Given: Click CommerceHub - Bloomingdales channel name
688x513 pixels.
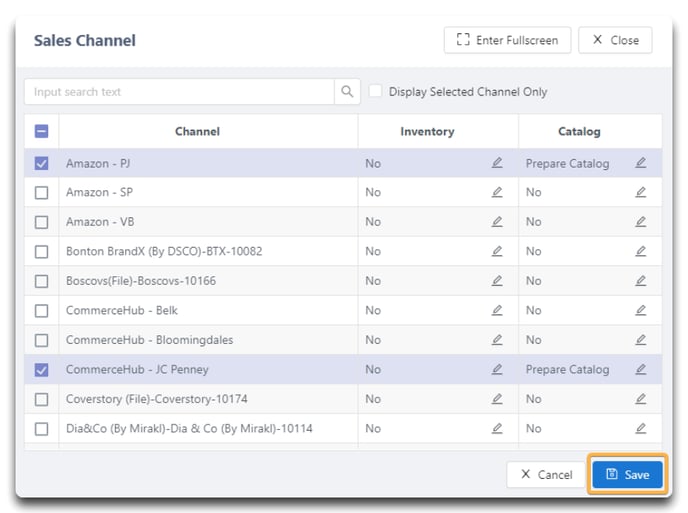Looking at the screenshot, I should [x=150, y=340].
